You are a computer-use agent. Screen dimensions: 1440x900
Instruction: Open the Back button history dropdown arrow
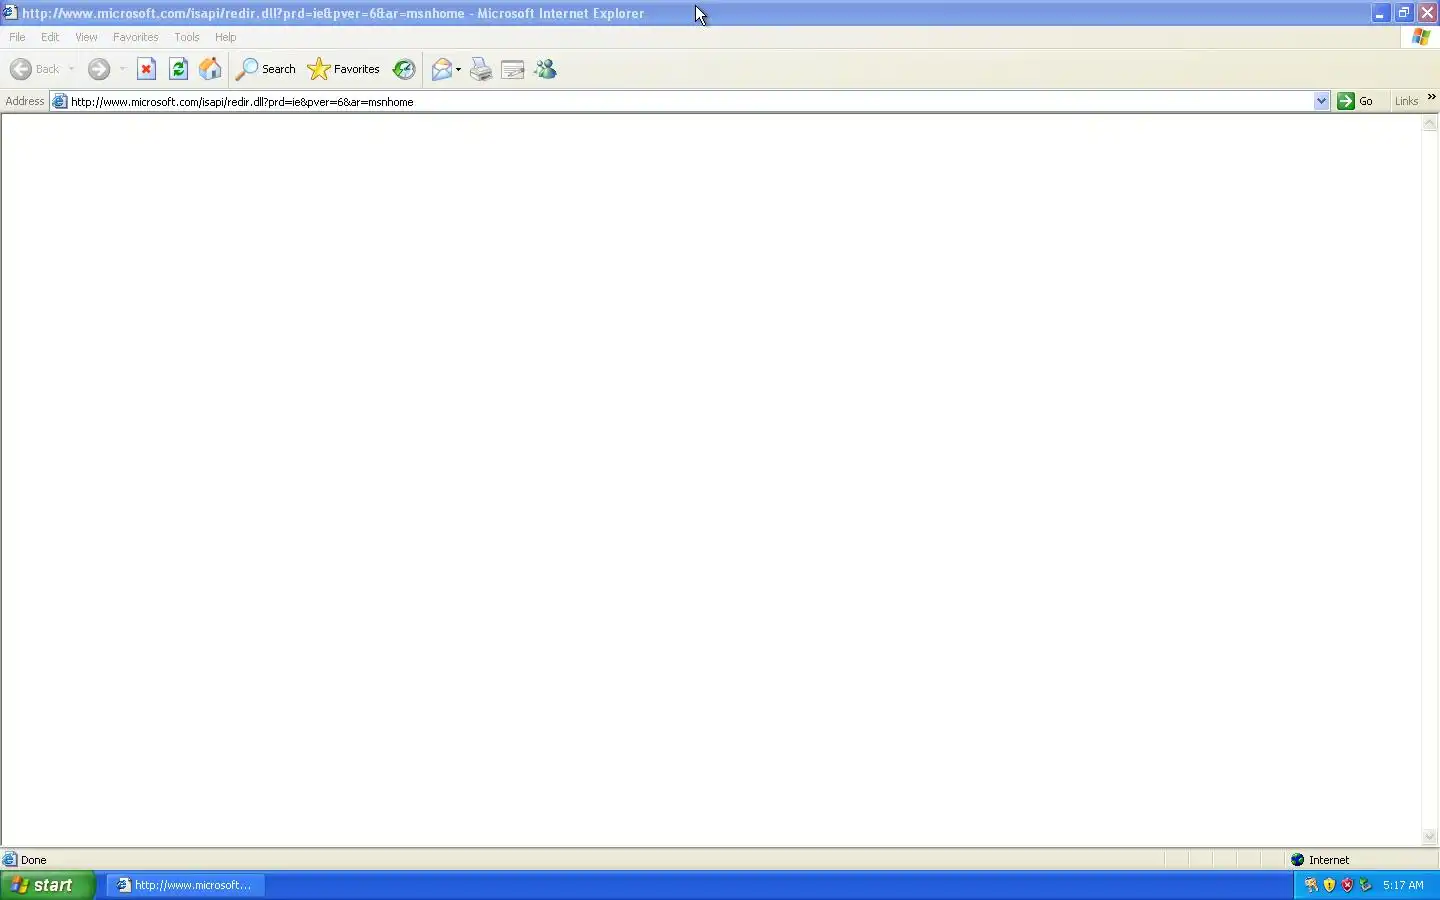71,69
